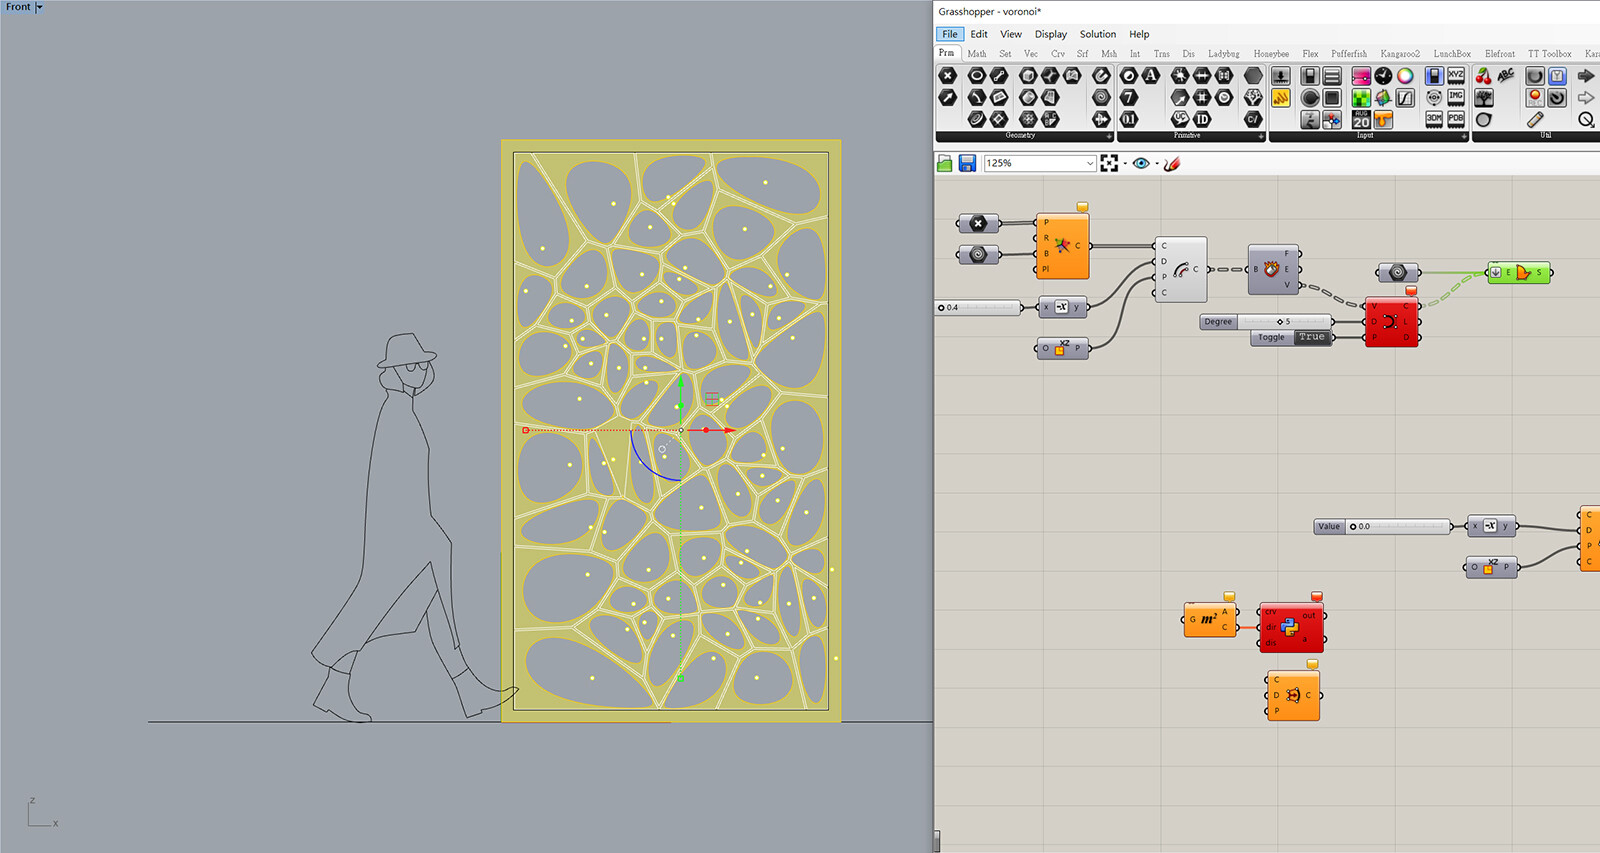The width and height of the screenshot is (1600, 853).
Task: Add the Import XYZ icon
Action: point(1456,75)
